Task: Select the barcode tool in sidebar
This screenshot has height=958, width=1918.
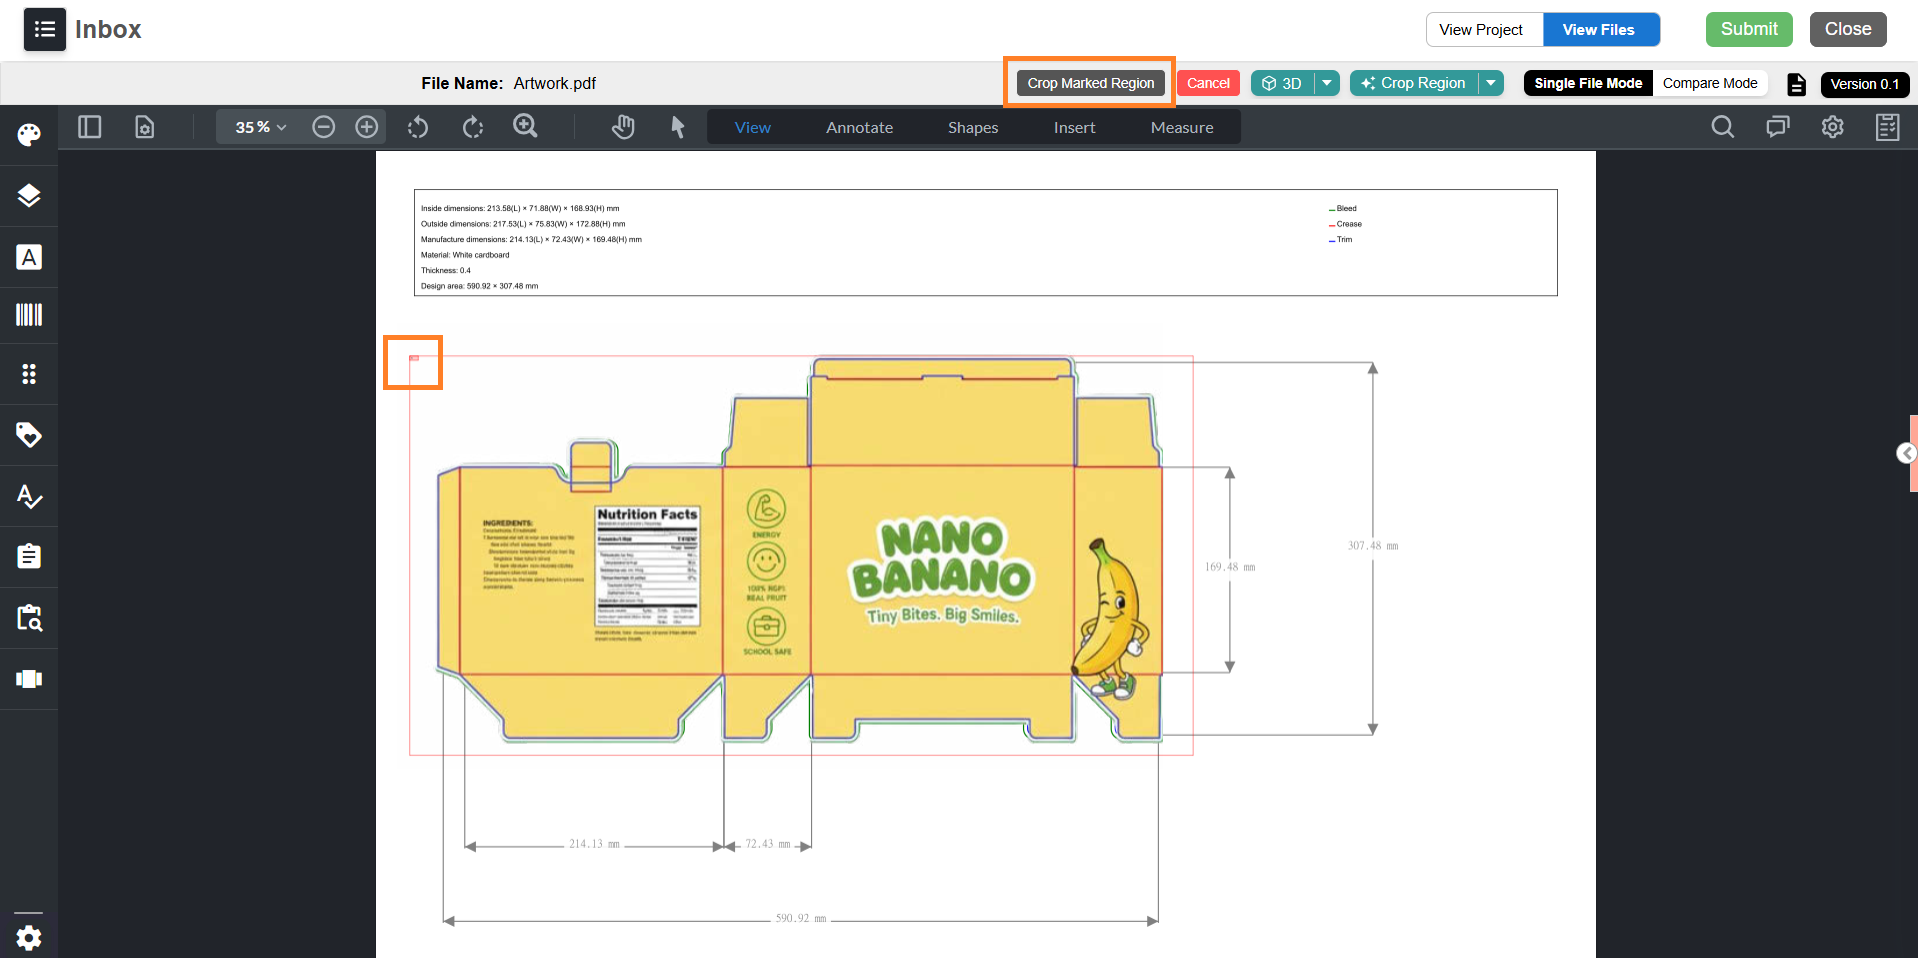Action: tap(29, 315)
